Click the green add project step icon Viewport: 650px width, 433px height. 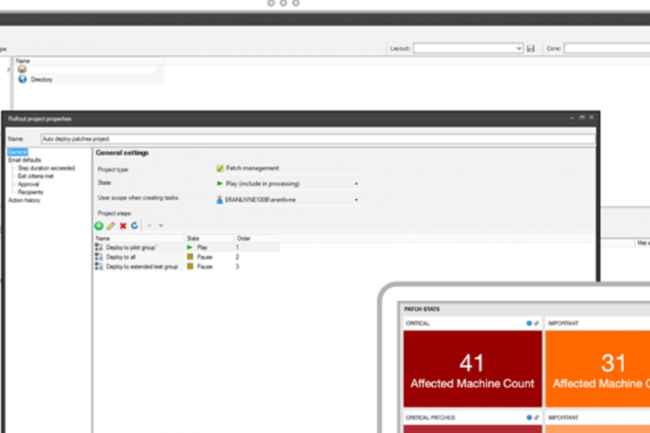tap(99, 226)
